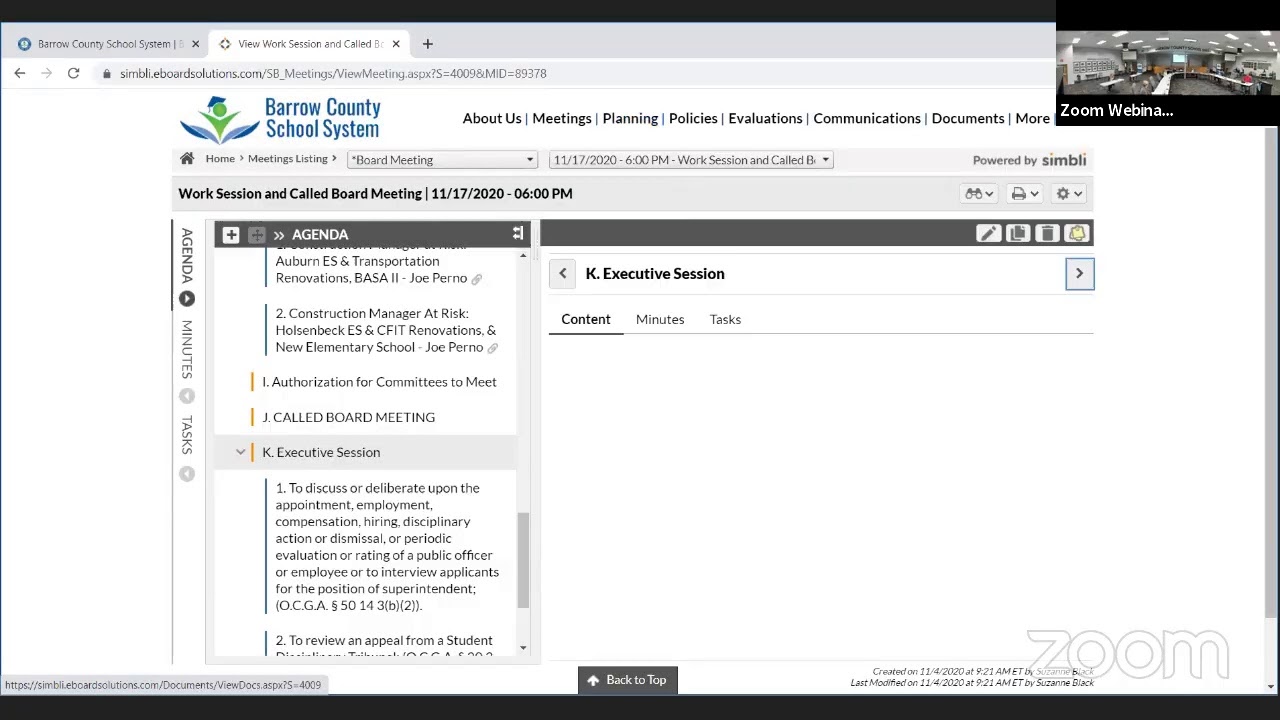Open item 2 To review an appeal
Viewport: 1280px width, 720px height.
384,645
